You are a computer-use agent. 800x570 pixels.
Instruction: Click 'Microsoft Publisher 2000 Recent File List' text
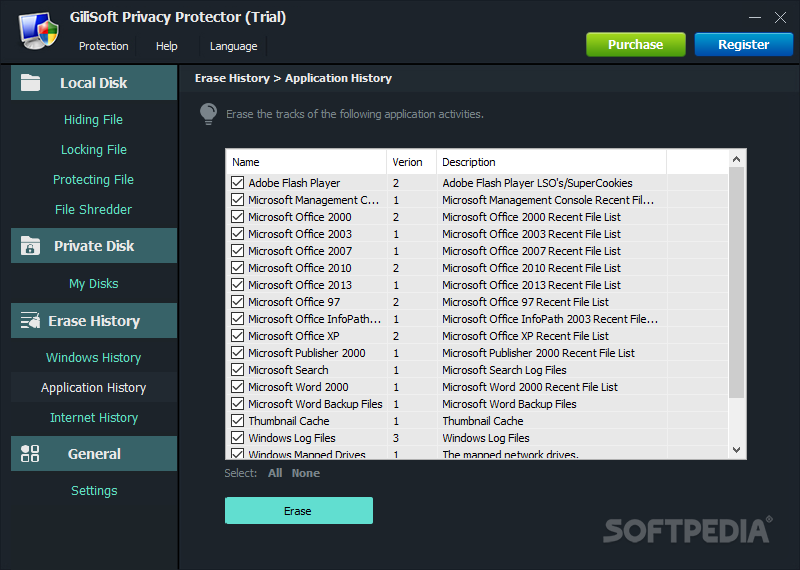[x=538, y=353]
